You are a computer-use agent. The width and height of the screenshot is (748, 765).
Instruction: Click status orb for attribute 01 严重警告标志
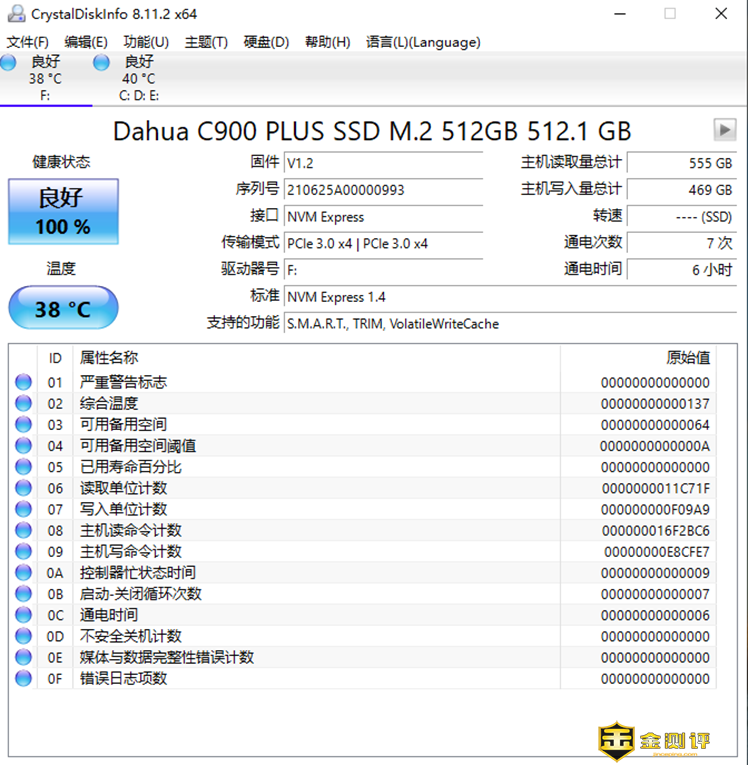coord(23,382)
